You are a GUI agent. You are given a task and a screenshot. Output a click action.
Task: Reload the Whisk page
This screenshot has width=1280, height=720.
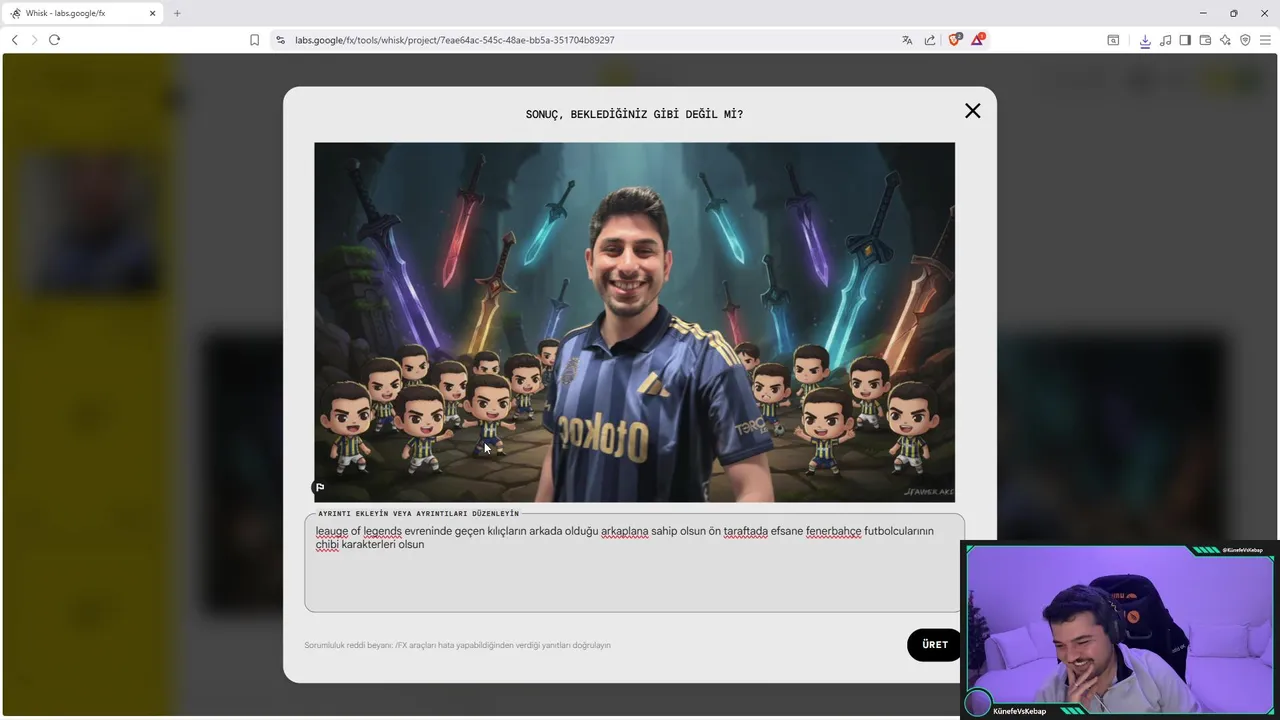point(55,40)
